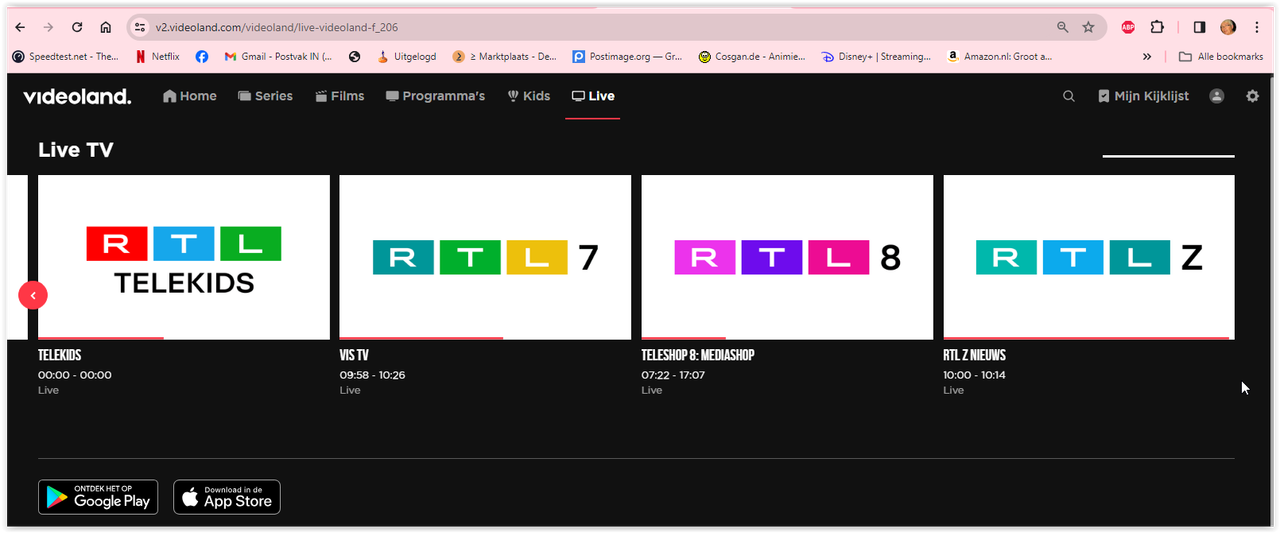
Task: Click the carousel scroll indicator bar
Action: click(1168, 156)
